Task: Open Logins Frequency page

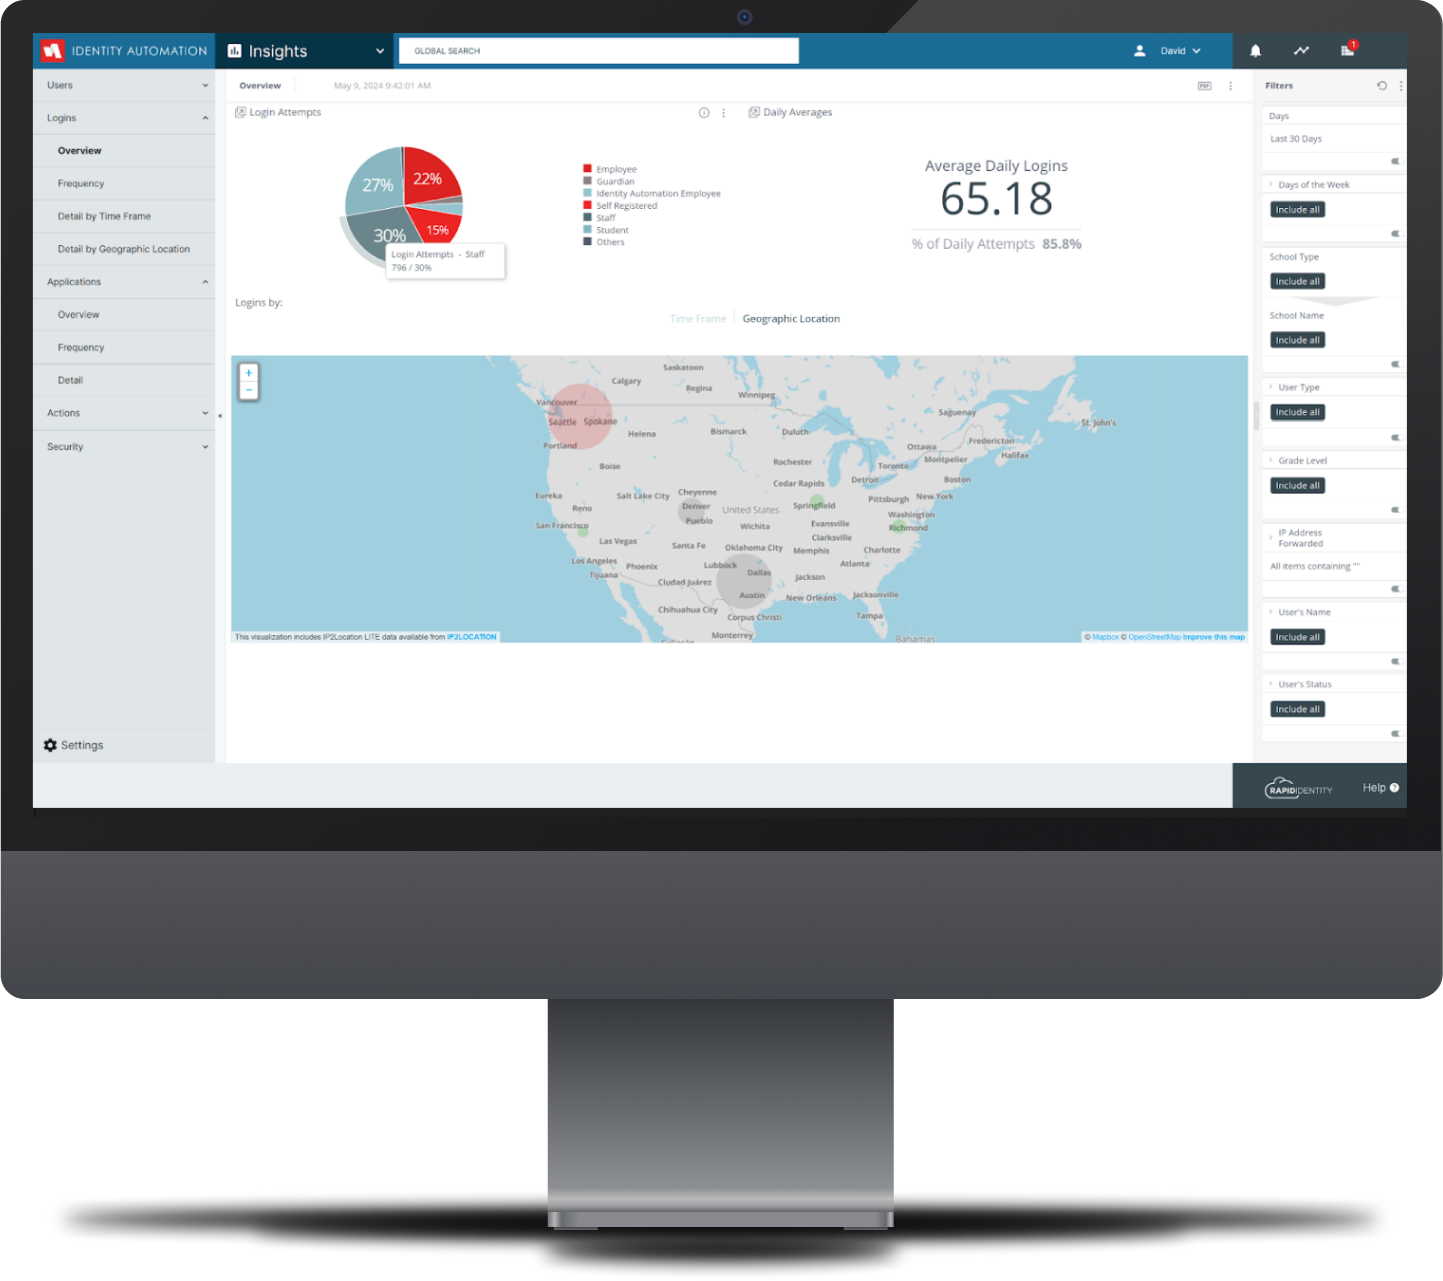Action: [81, 184]
